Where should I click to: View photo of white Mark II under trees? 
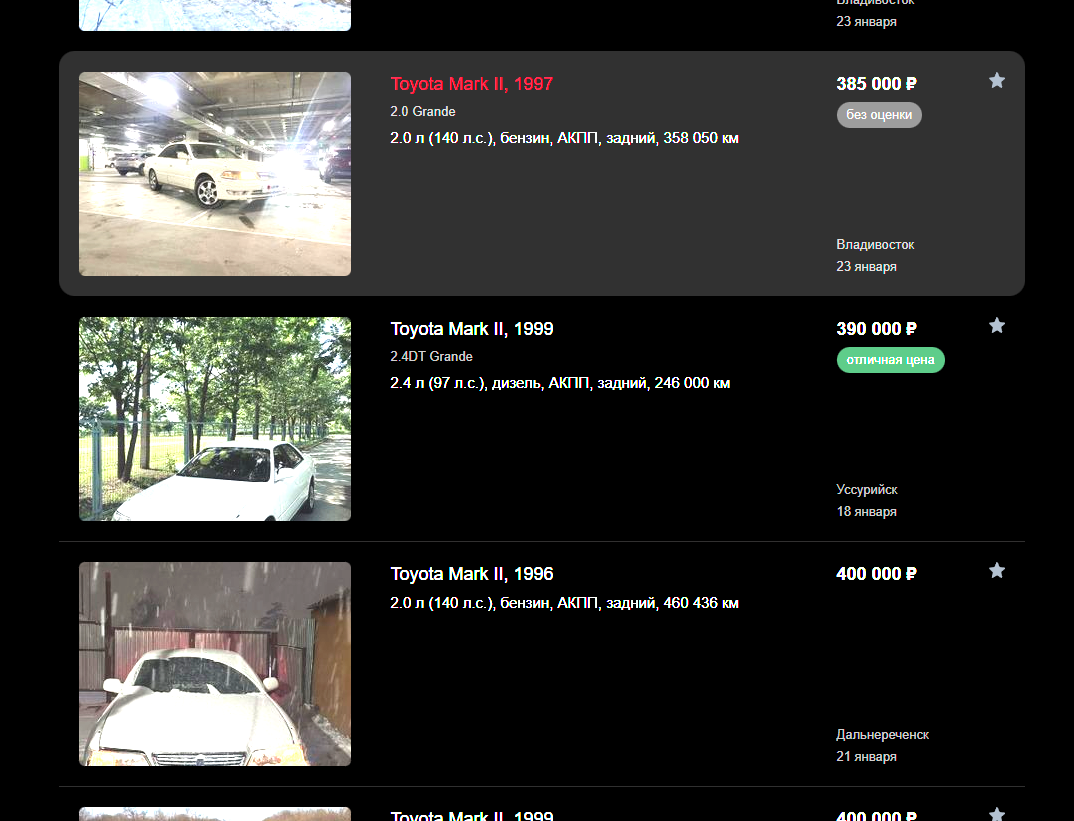[215, 419]
